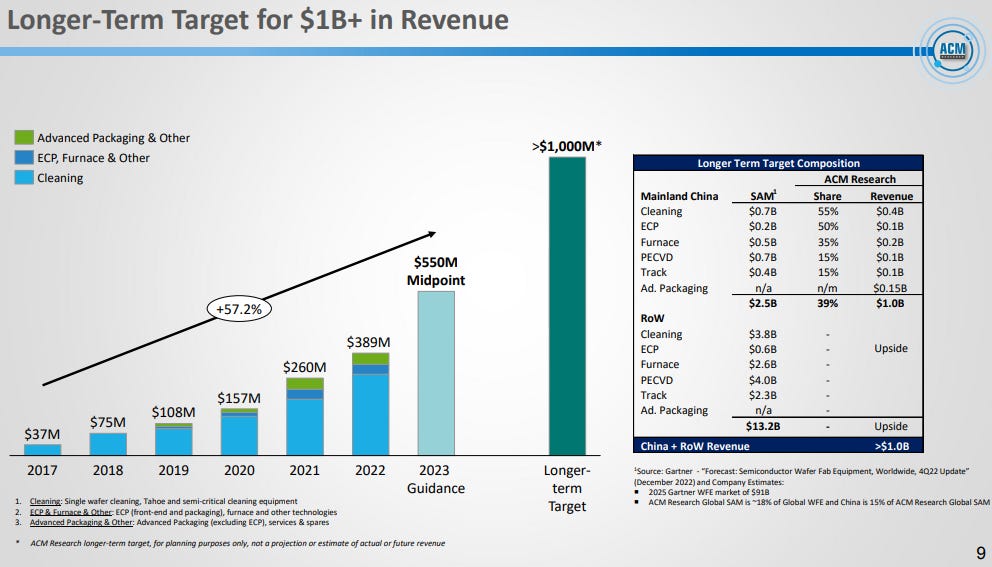
Task: Click the '>$1.0B' total revenue cell
Action: click(x=891, y=446)
